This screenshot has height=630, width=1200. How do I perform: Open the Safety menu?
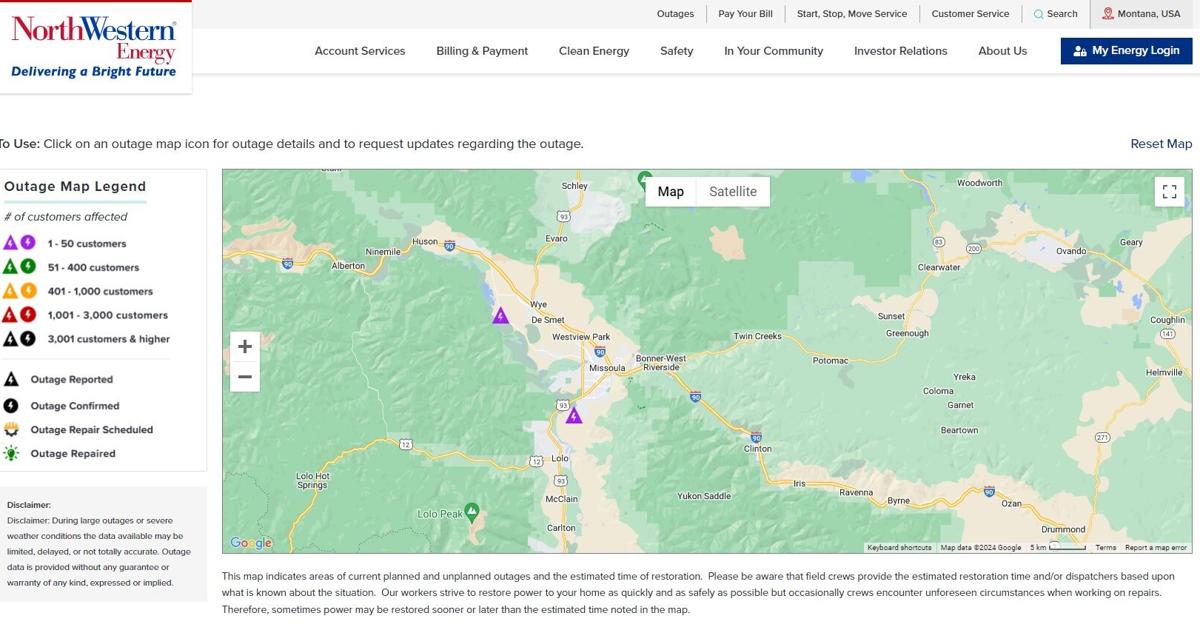pos(677,51)
